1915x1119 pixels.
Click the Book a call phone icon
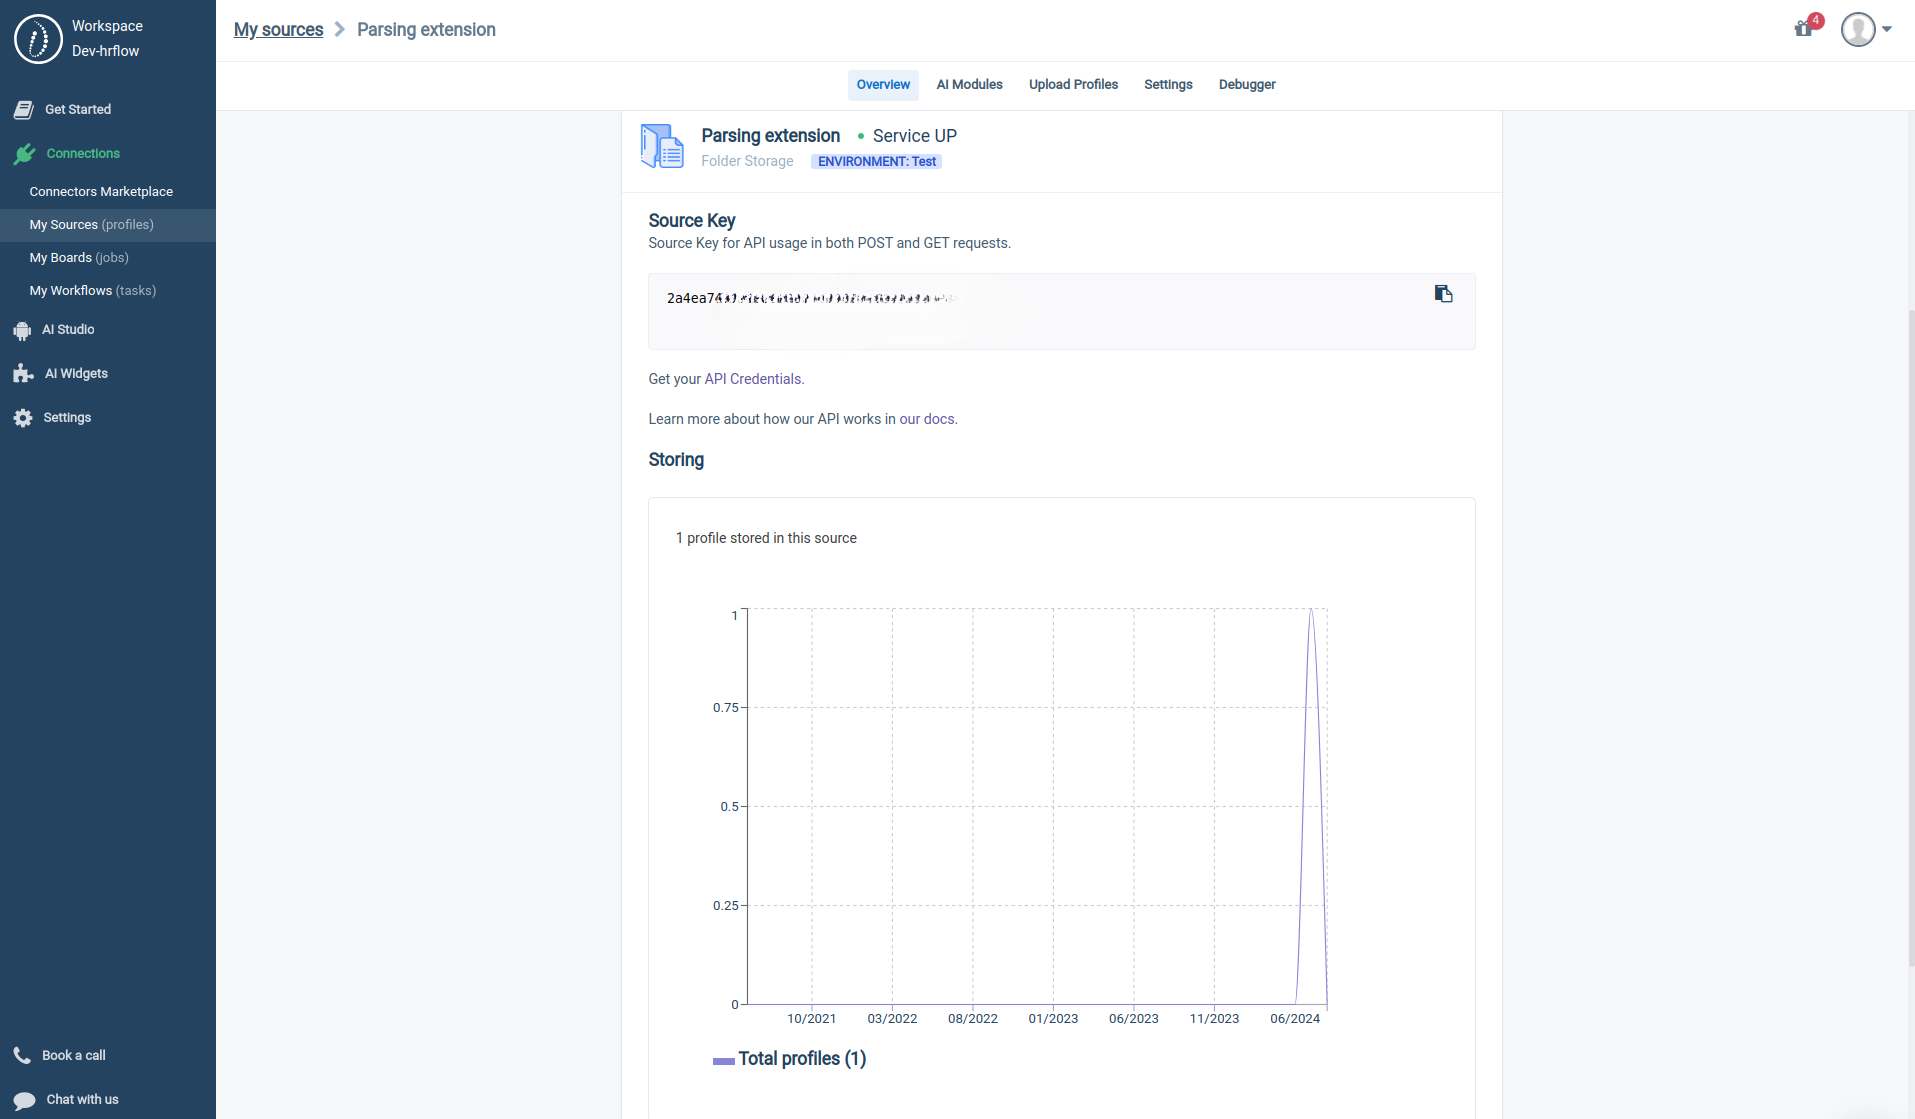point(22,1055)
